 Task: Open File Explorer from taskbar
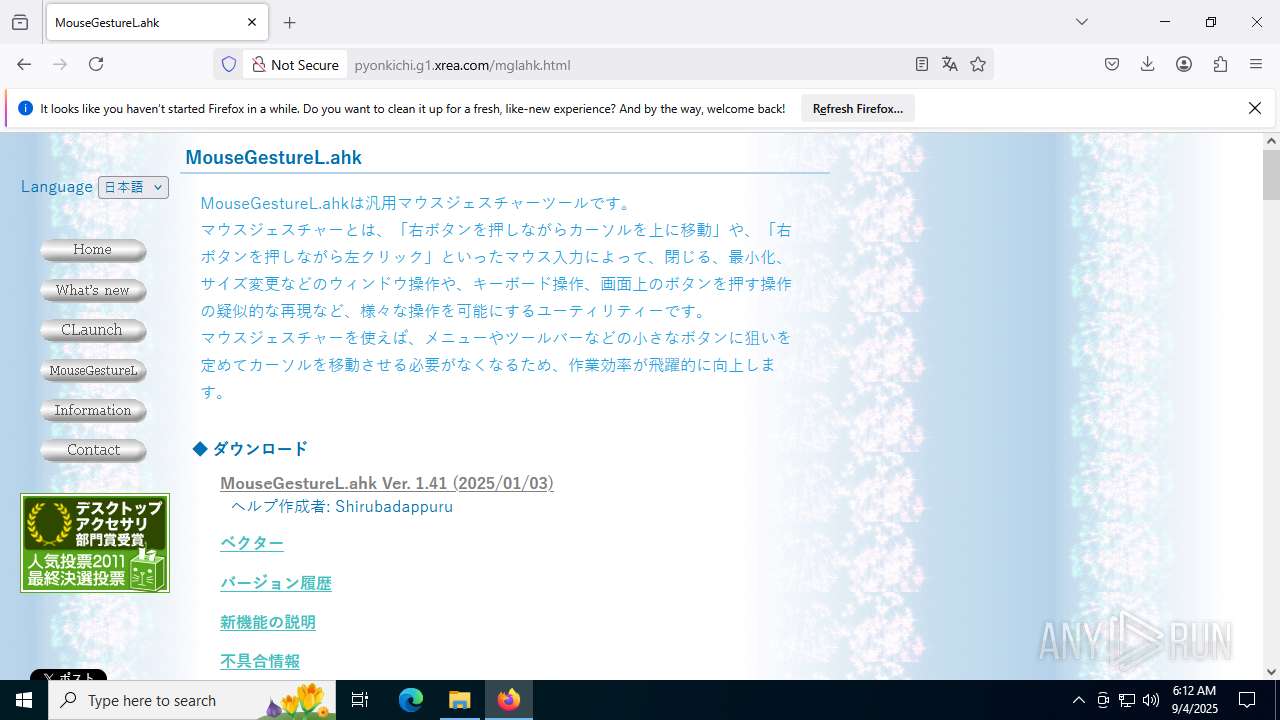coord(460,700)
